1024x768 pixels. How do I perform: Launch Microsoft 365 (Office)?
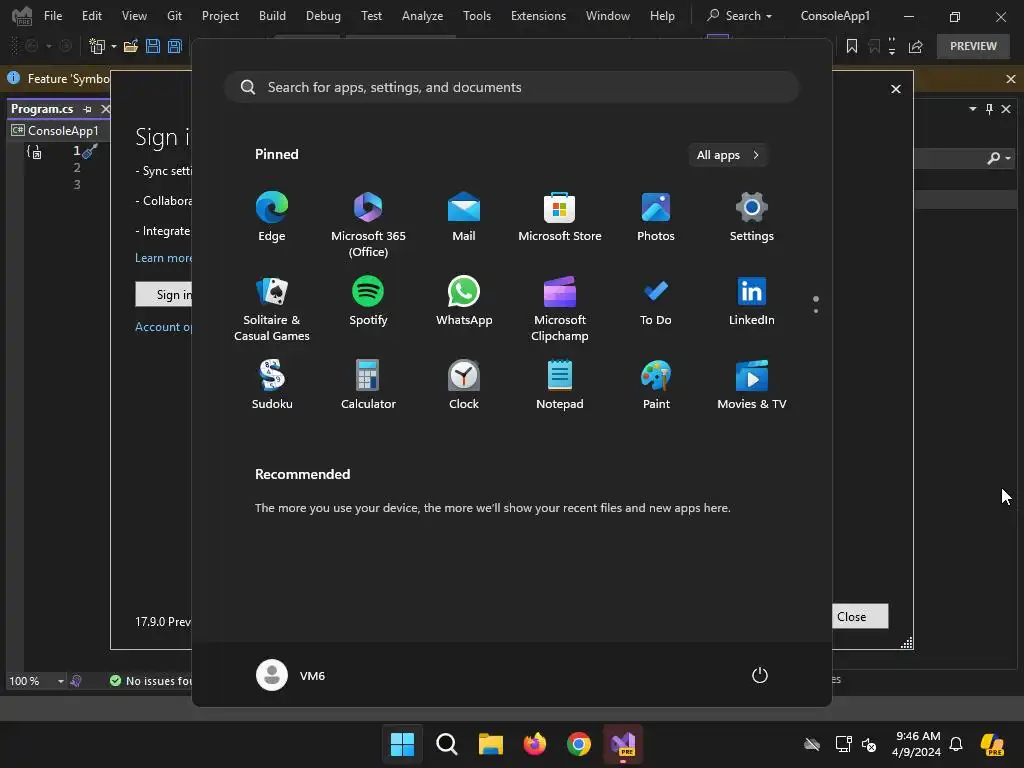[368, 224]
